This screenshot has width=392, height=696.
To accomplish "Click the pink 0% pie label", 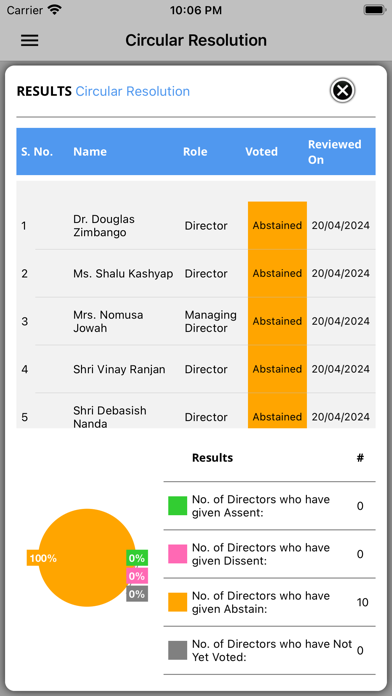I will click(x=137, y=576).
